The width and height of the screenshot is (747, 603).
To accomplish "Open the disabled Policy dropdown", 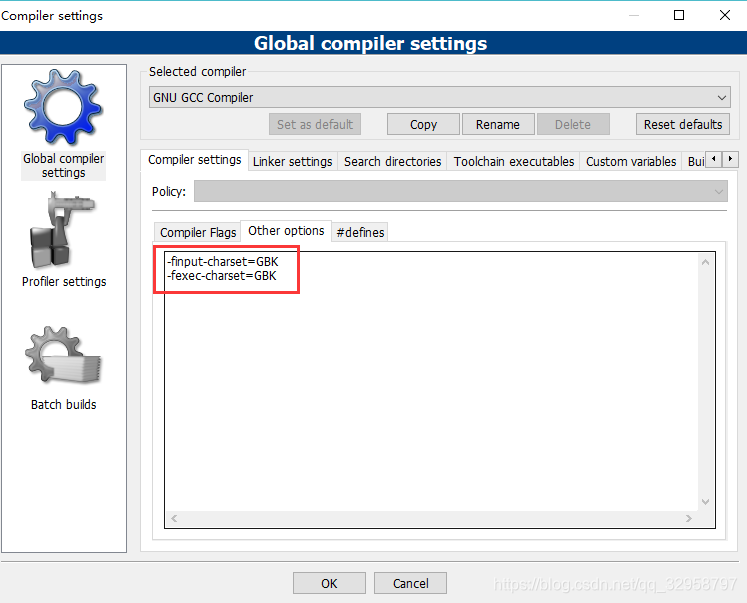I will tap(460, 191).
